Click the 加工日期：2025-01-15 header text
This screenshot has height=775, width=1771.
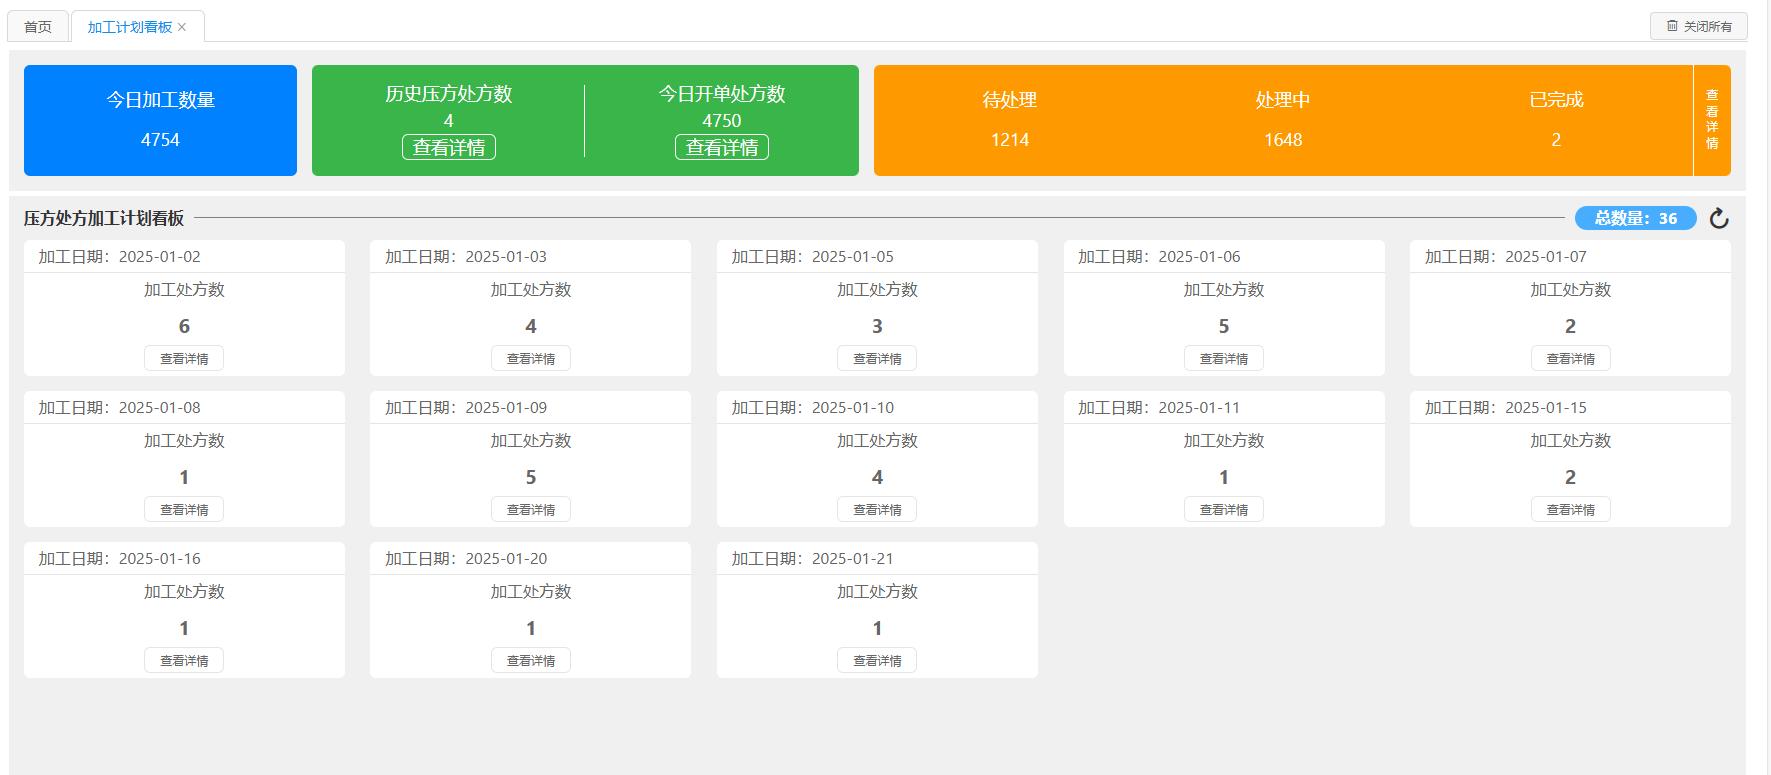[x=1506, y=407]
